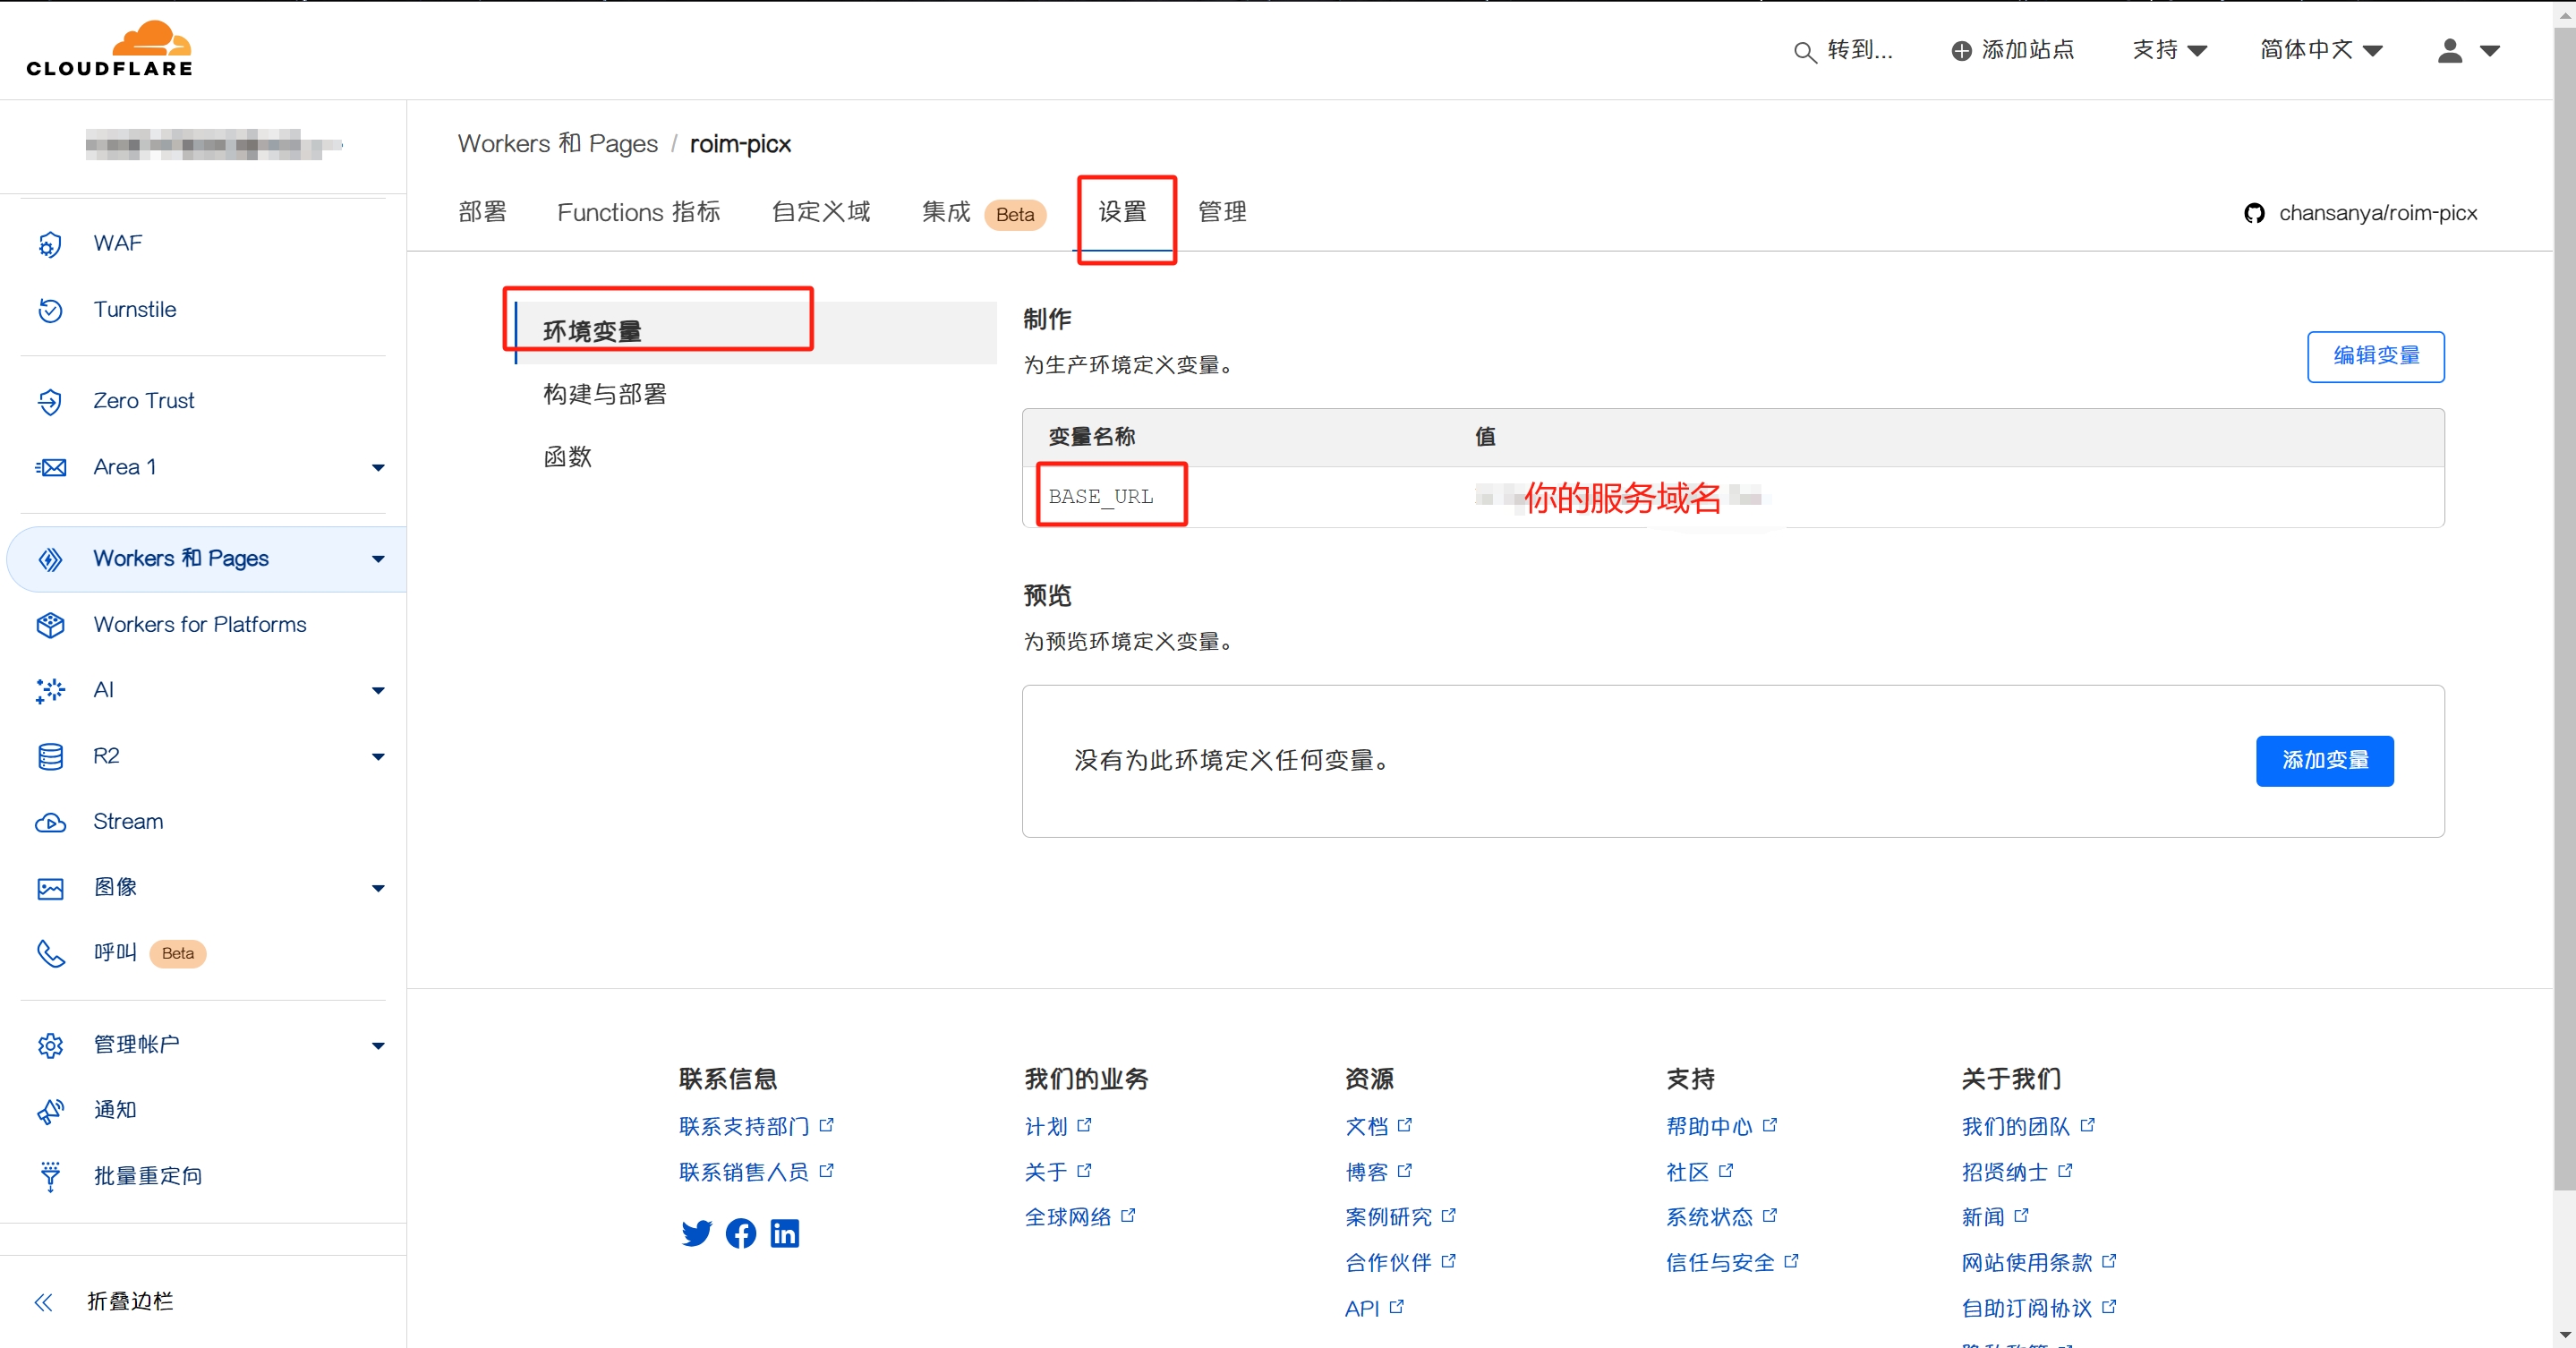The width and height of the screenshot is (2576, 1348).
Task: Click the 编辑变量 button
Action: [2375, 356]
